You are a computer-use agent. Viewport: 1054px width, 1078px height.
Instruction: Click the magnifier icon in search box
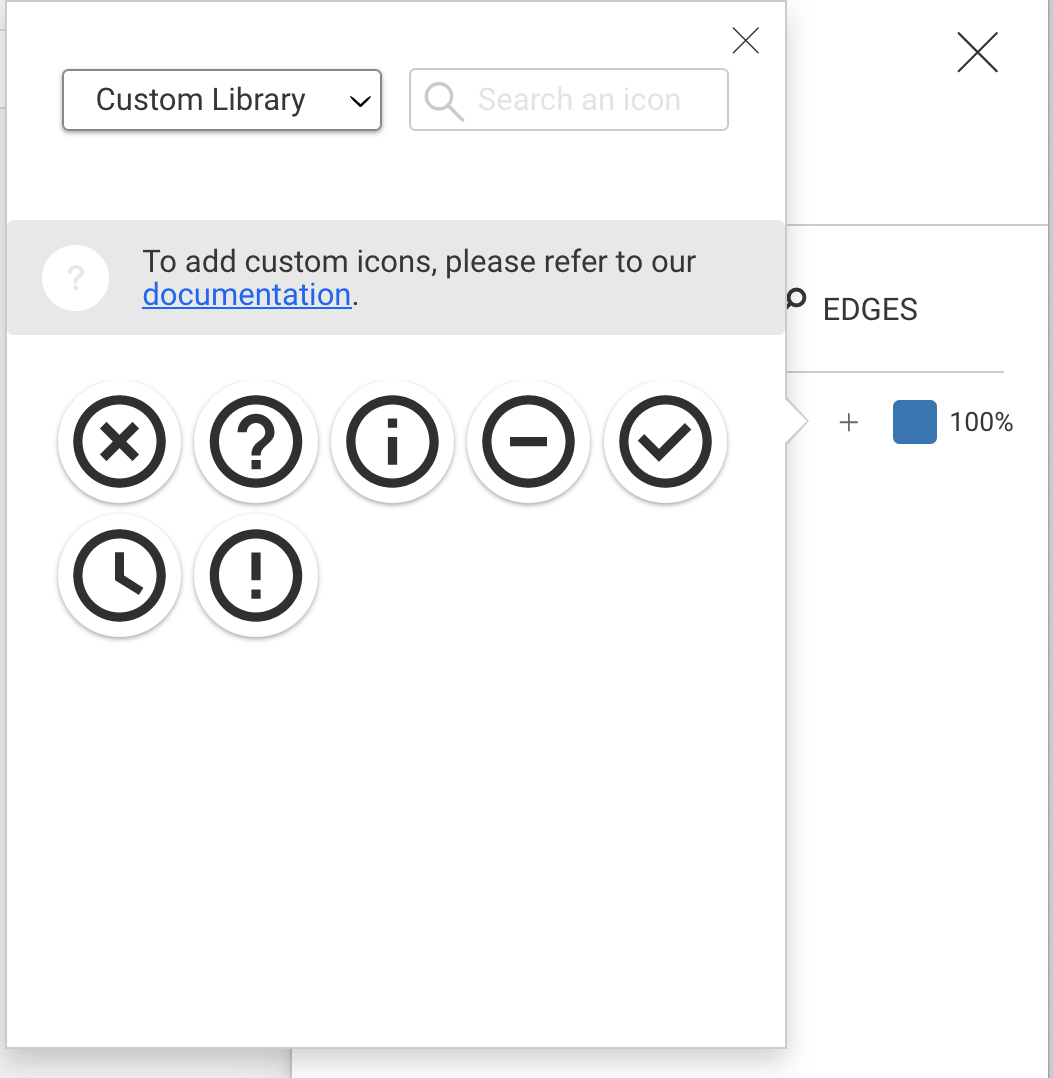pyautogui.click(x=443, y=101)
